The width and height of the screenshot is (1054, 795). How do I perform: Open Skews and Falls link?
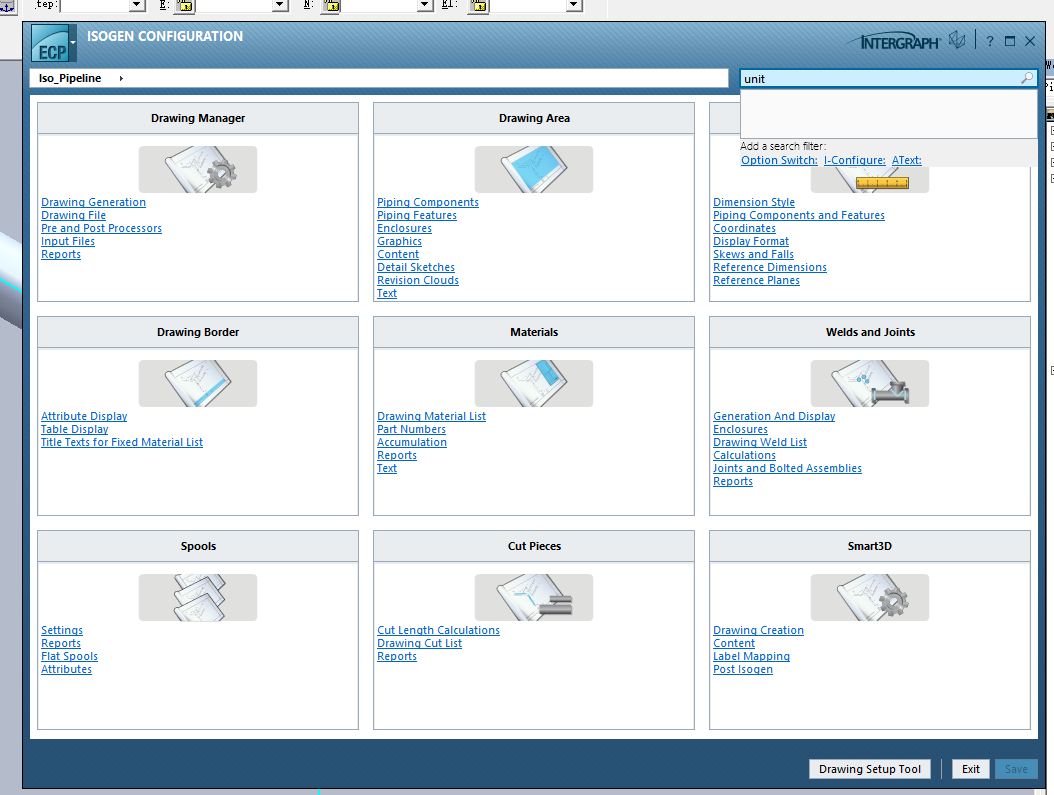[753, 254]
